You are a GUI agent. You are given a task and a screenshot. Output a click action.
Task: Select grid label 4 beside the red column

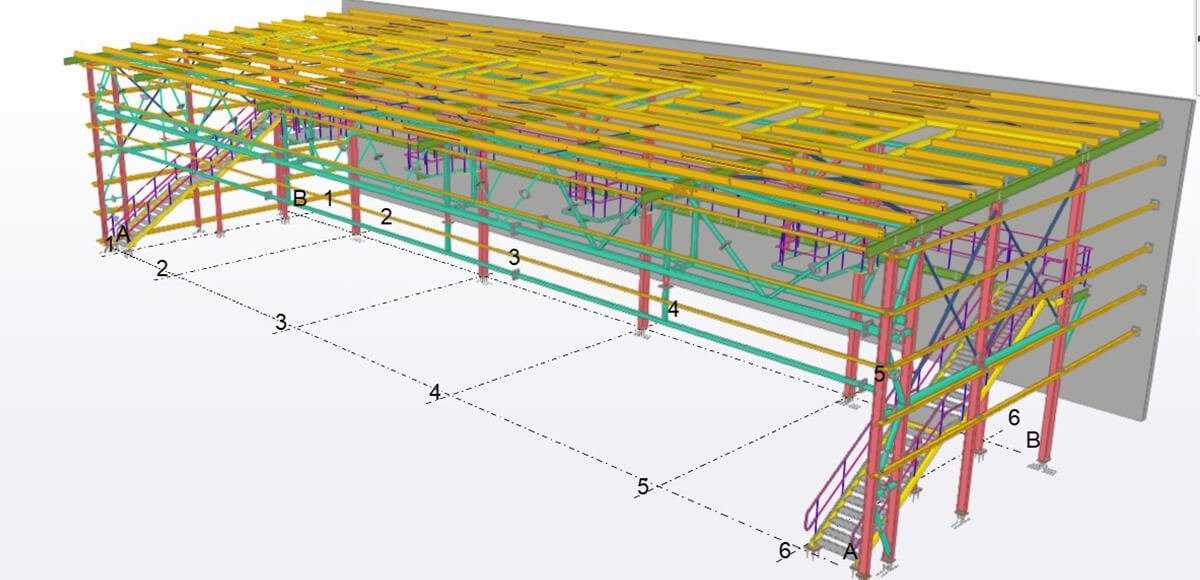(x=673, y=310)
